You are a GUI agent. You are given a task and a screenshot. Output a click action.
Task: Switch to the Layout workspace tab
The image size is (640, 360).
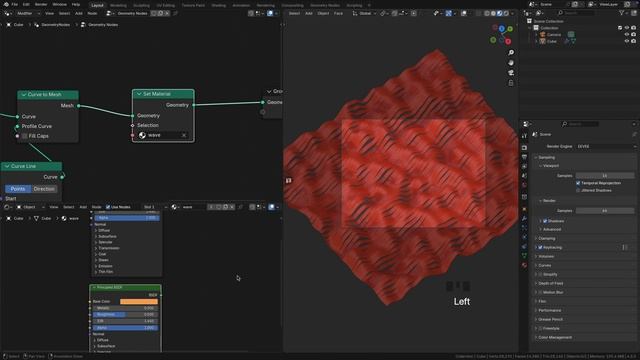coord(97,5)
